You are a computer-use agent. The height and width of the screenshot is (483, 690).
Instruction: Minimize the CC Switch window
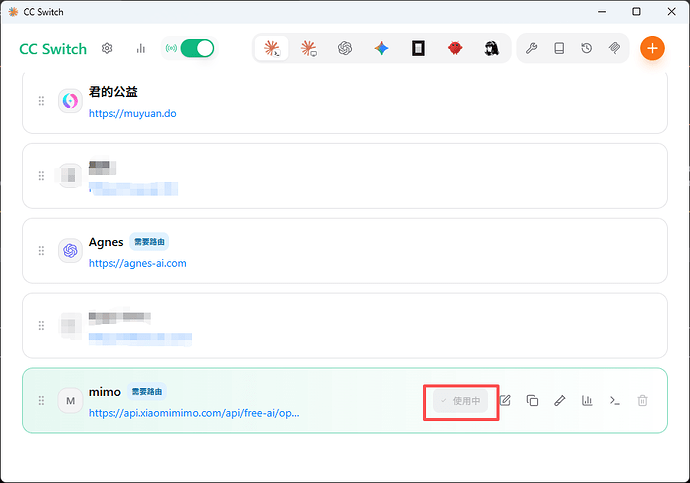602,11
